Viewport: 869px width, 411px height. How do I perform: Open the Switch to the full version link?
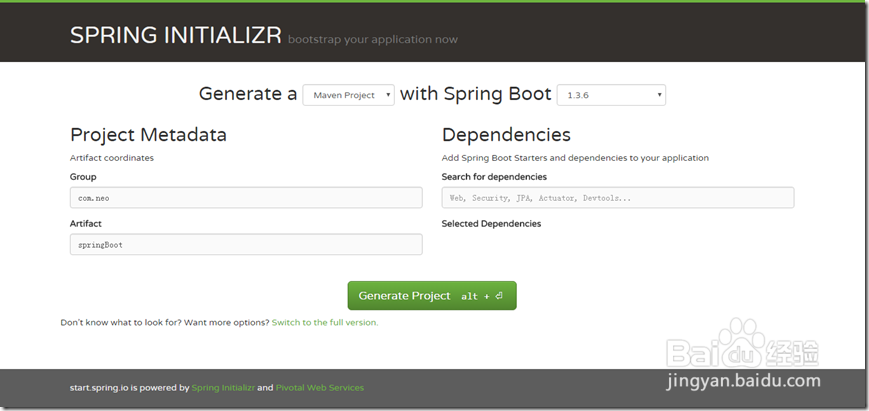(325, 322)
